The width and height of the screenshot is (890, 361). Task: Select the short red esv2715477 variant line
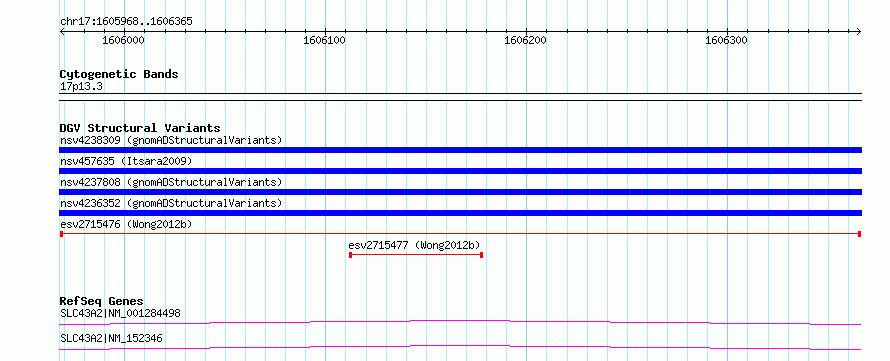click(x=416, y=255)
